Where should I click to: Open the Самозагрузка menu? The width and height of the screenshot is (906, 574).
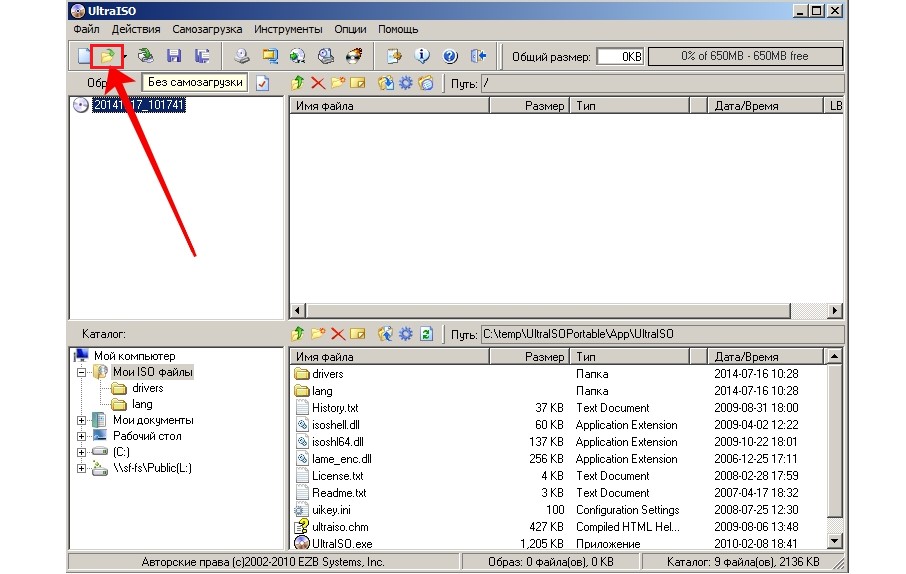207,30
